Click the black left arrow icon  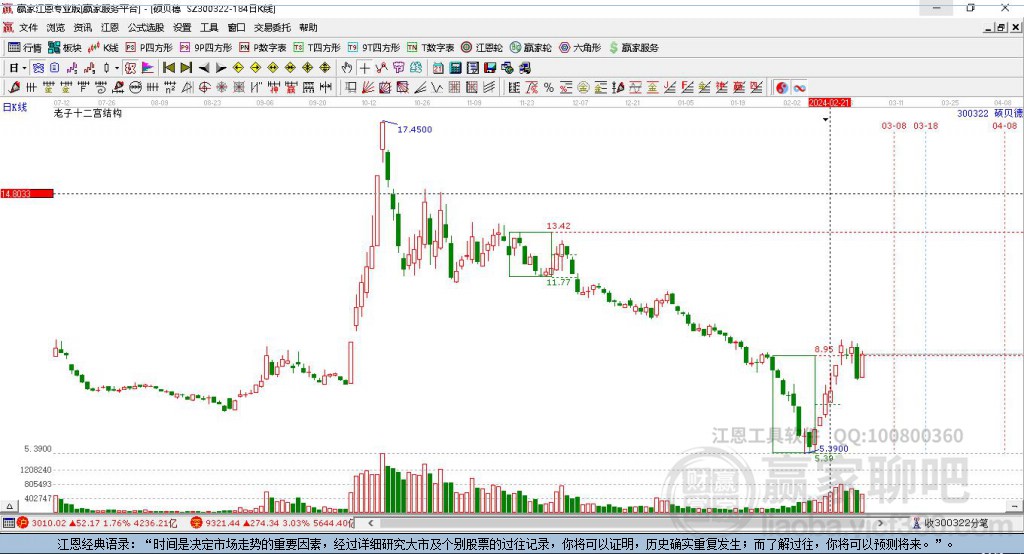pyautogui.click(x=204, y=68)
